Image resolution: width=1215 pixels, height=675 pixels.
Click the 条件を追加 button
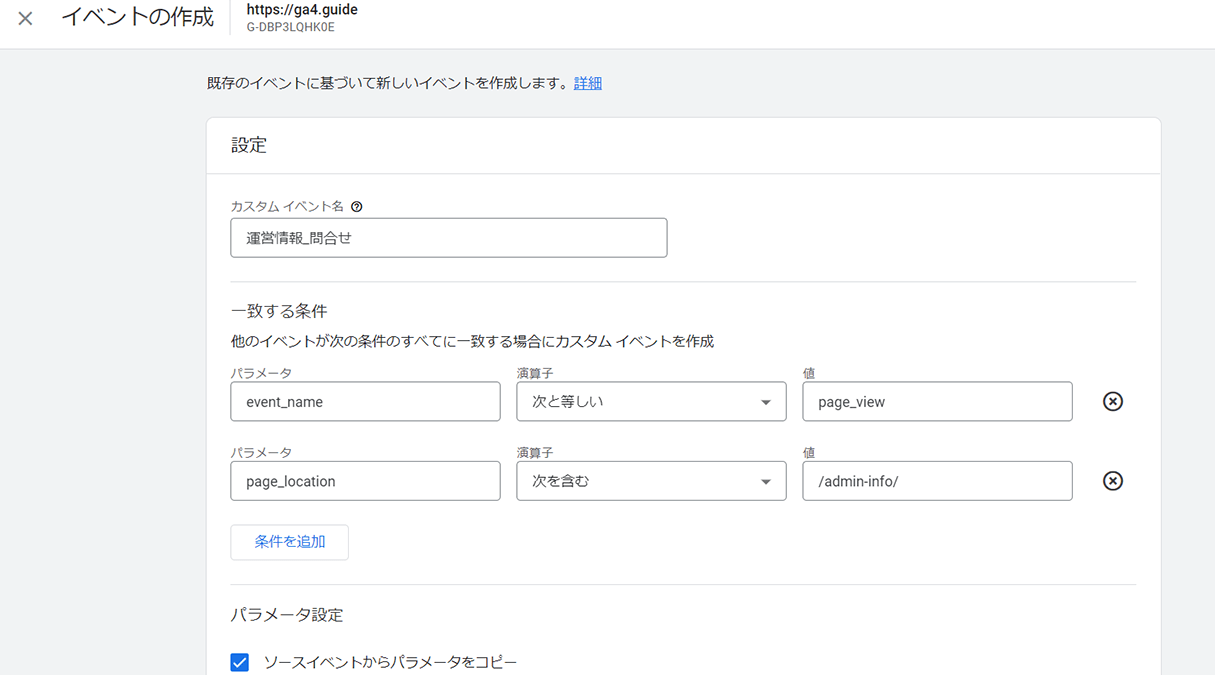point(289,542)
